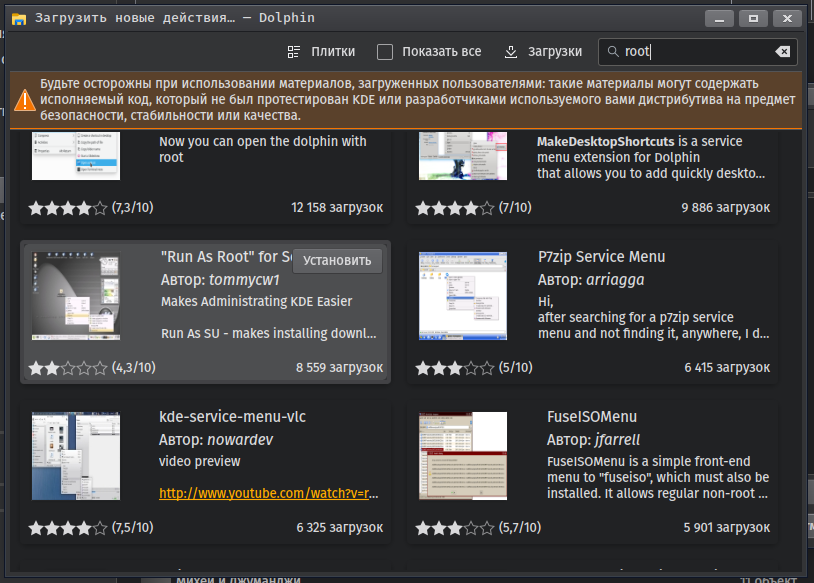The height and width of the screenshot is (583, 814).
Task: Focus the search field containing root
Action: click(x=698, y=52)
